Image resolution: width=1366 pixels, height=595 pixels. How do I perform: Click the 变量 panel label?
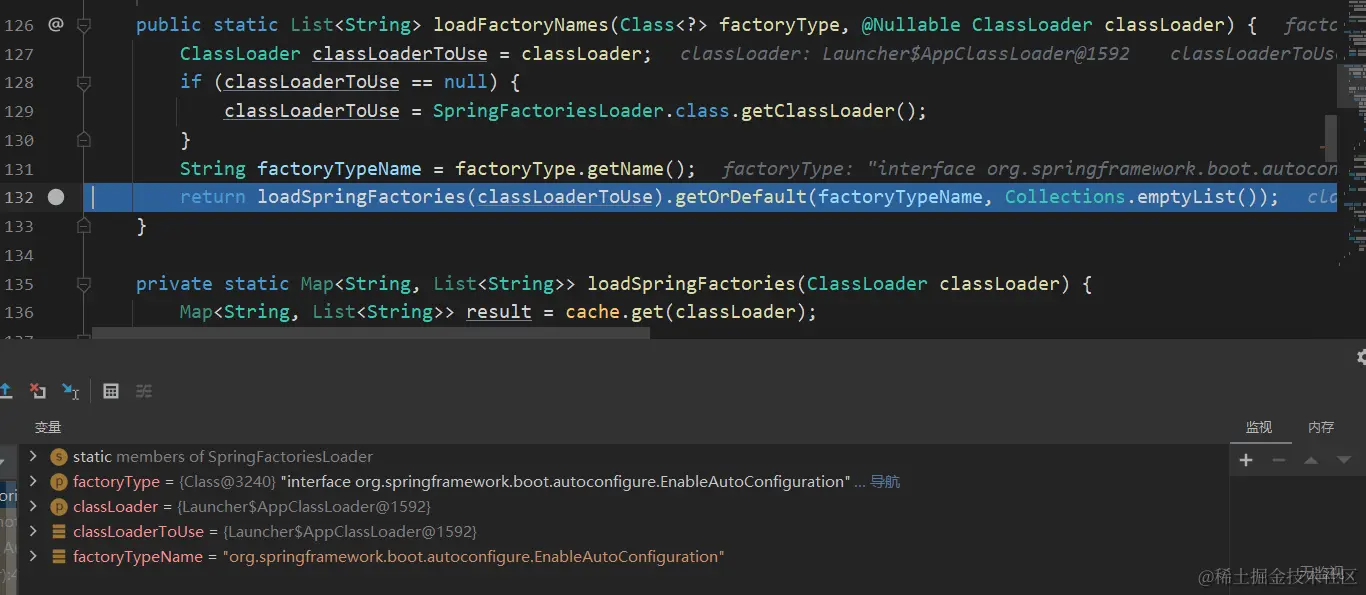pos(48,427)
